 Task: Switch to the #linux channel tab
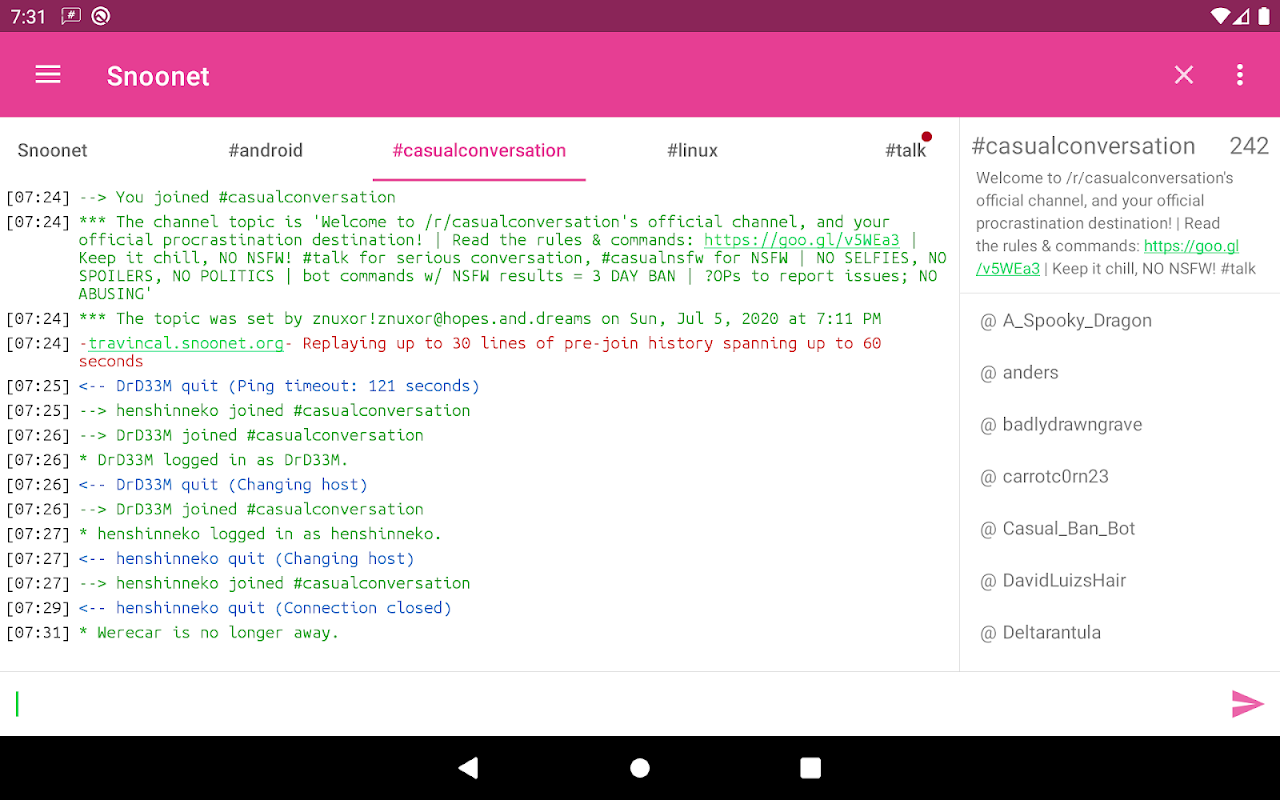tap(693, 150)
